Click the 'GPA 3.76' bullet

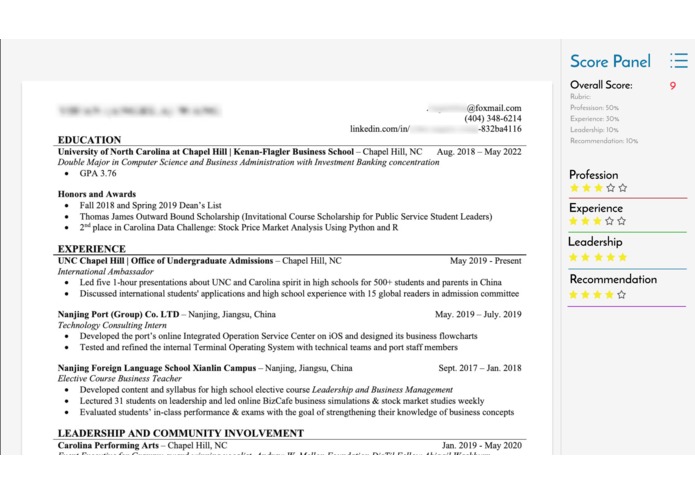(98, 173)
